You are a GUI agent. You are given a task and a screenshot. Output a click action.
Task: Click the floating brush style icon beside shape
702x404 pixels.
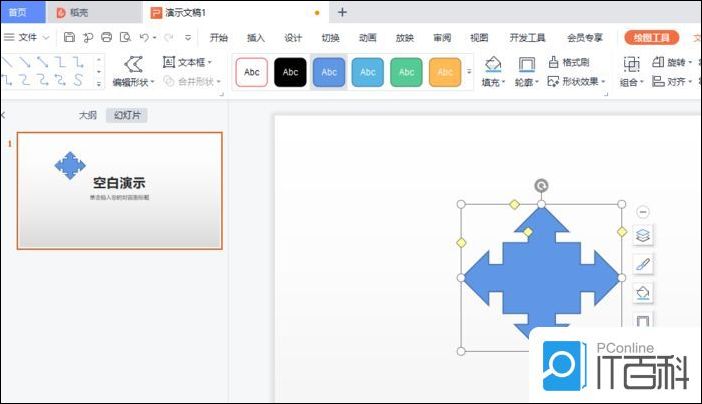[643, 264]
